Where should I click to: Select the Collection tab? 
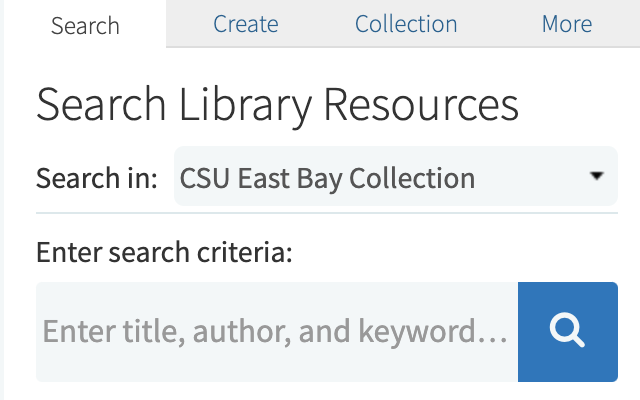pos(406,24)
